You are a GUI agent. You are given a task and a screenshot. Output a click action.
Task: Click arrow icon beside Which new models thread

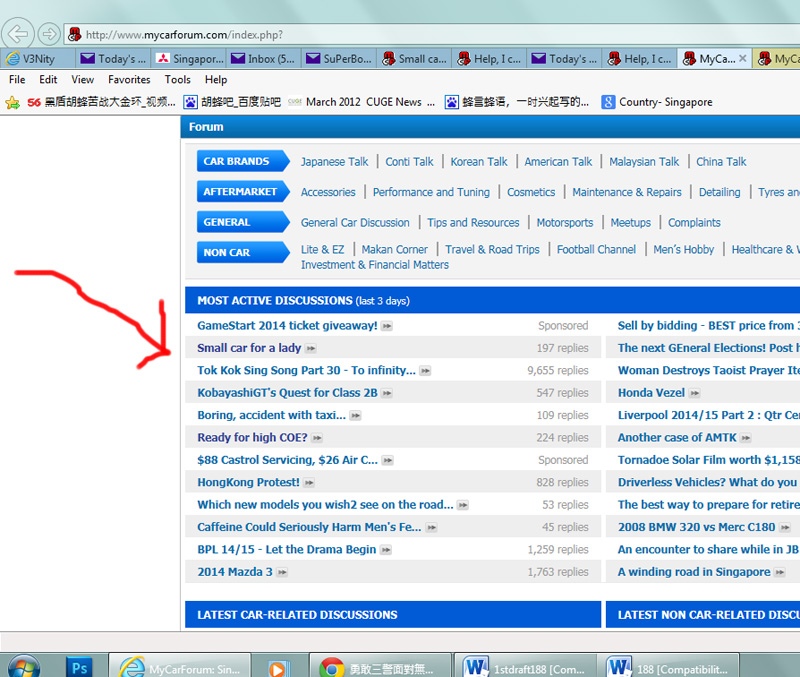[463, 505]
